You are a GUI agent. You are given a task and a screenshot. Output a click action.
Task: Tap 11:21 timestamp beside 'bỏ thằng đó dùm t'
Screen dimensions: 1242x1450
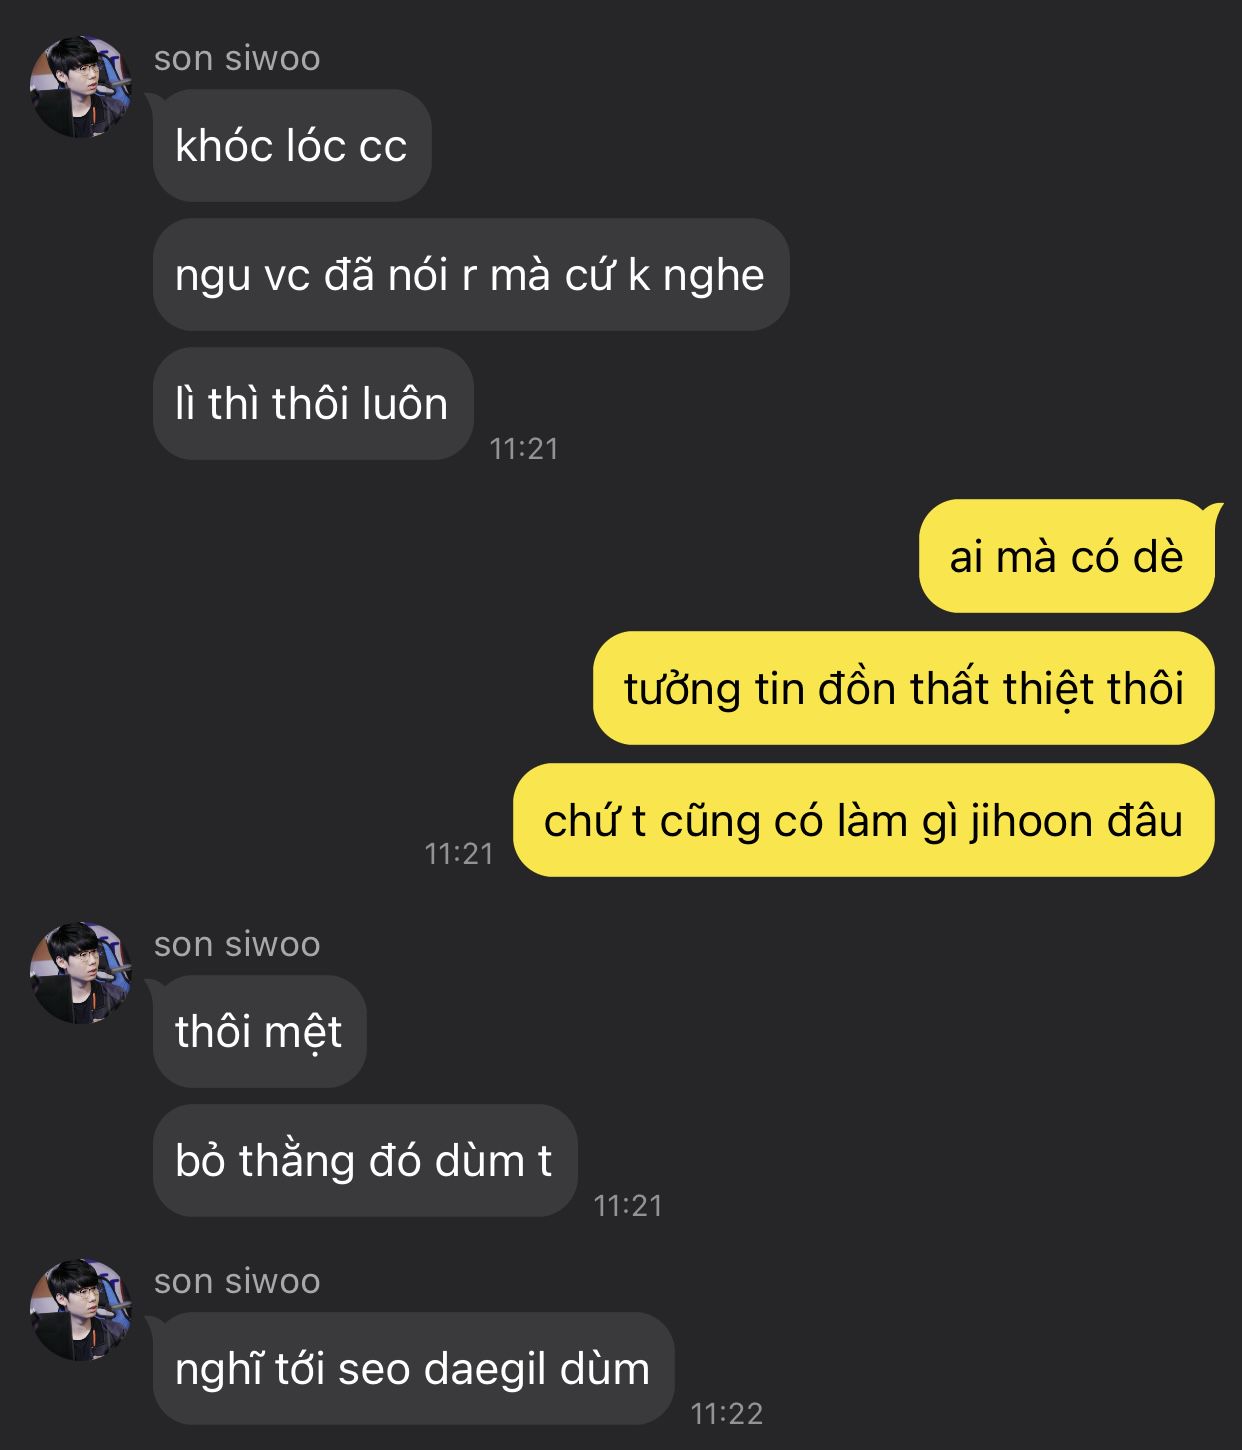click(628, 1206)
